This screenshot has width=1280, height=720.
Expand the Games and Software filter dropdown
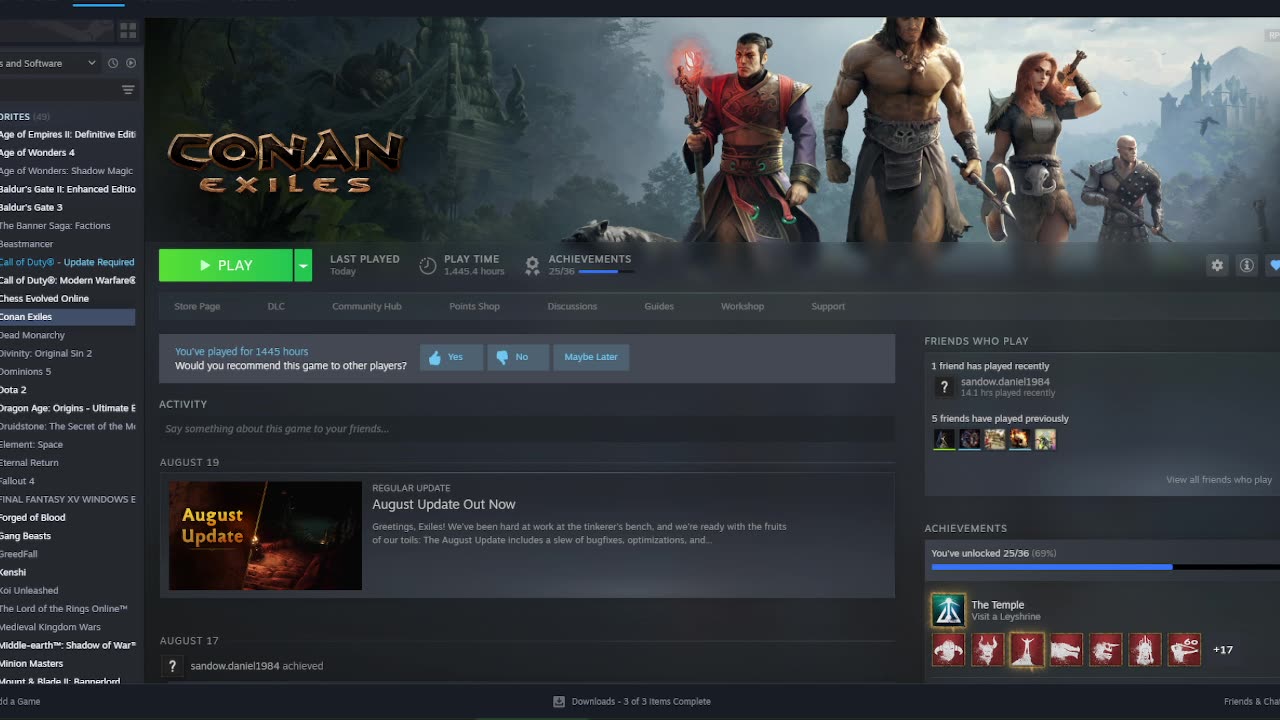(48, 63)
